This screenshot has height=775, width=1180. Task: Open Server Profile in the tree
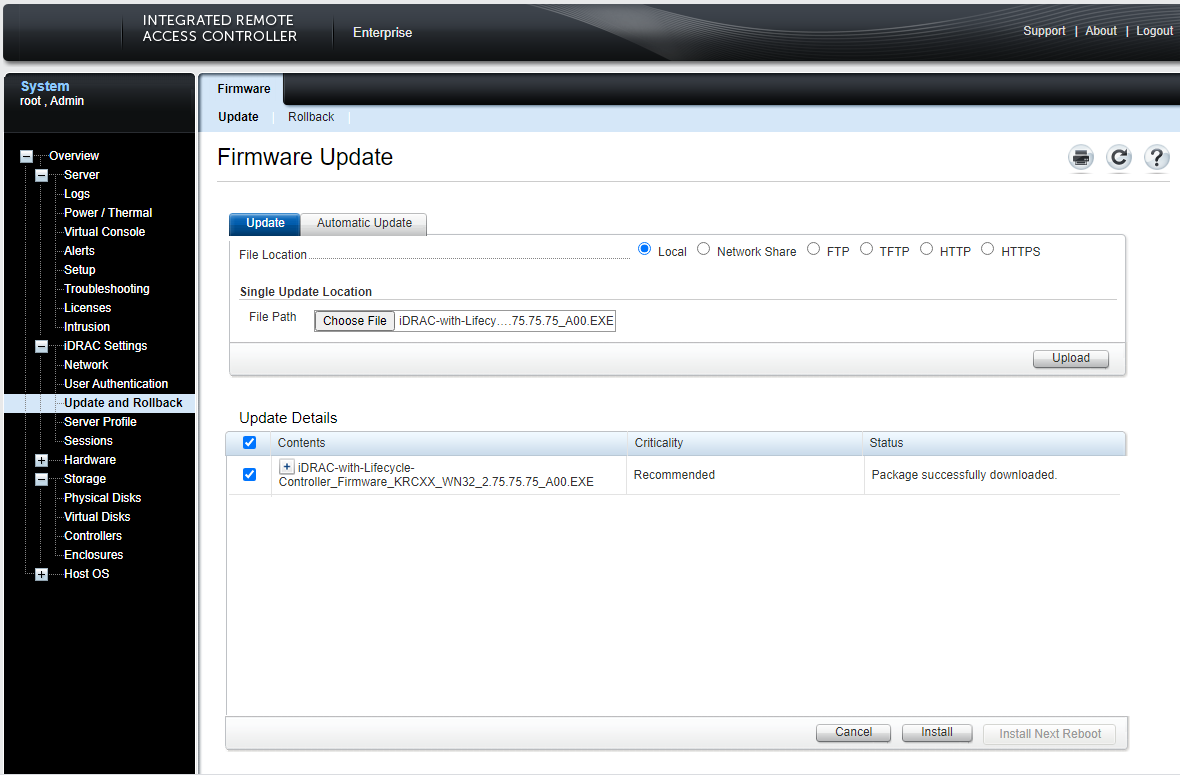coord(100,422)
